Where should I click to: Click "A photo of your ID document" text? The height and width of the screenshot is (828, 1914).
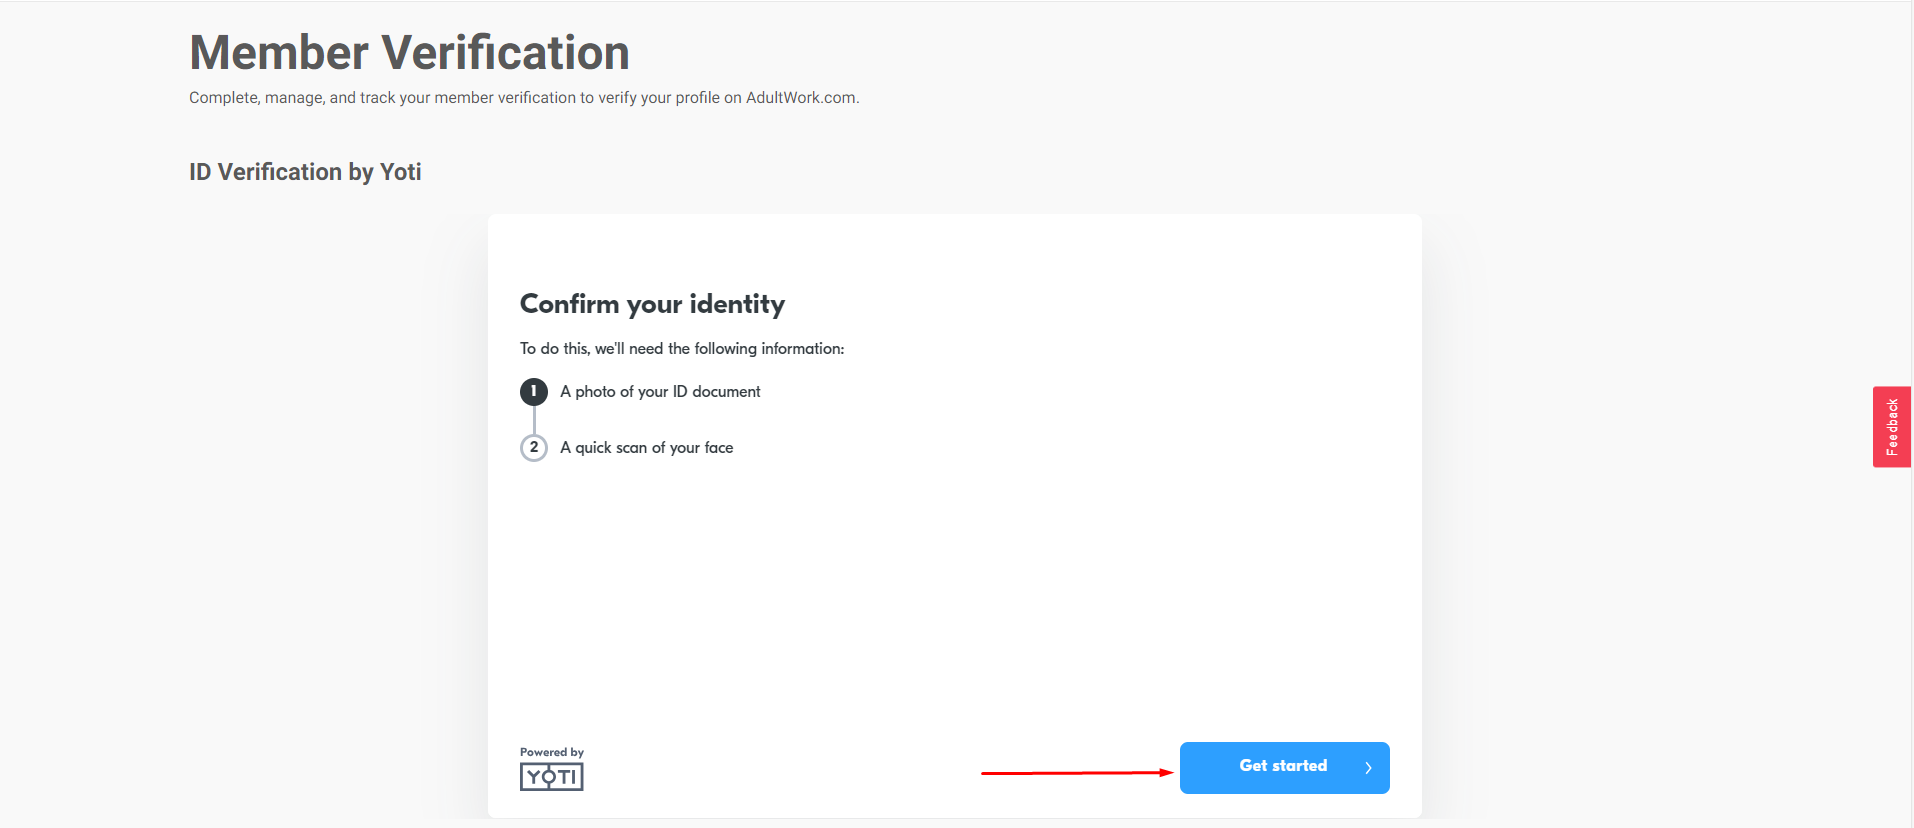(x=660, y=392)
